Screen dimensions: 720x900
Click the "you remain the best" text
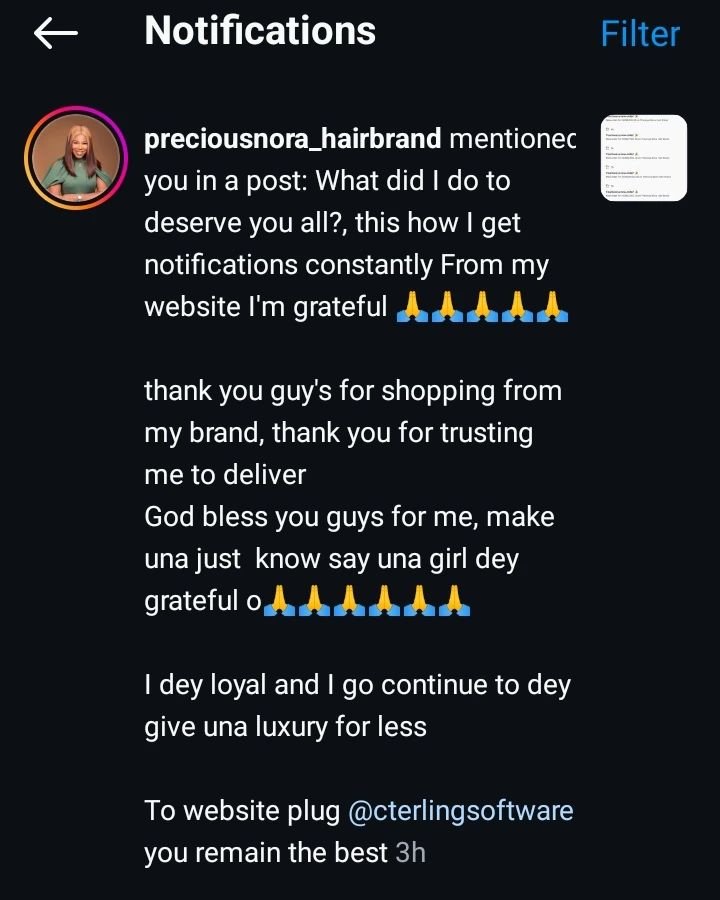click(x=265, y=853)
